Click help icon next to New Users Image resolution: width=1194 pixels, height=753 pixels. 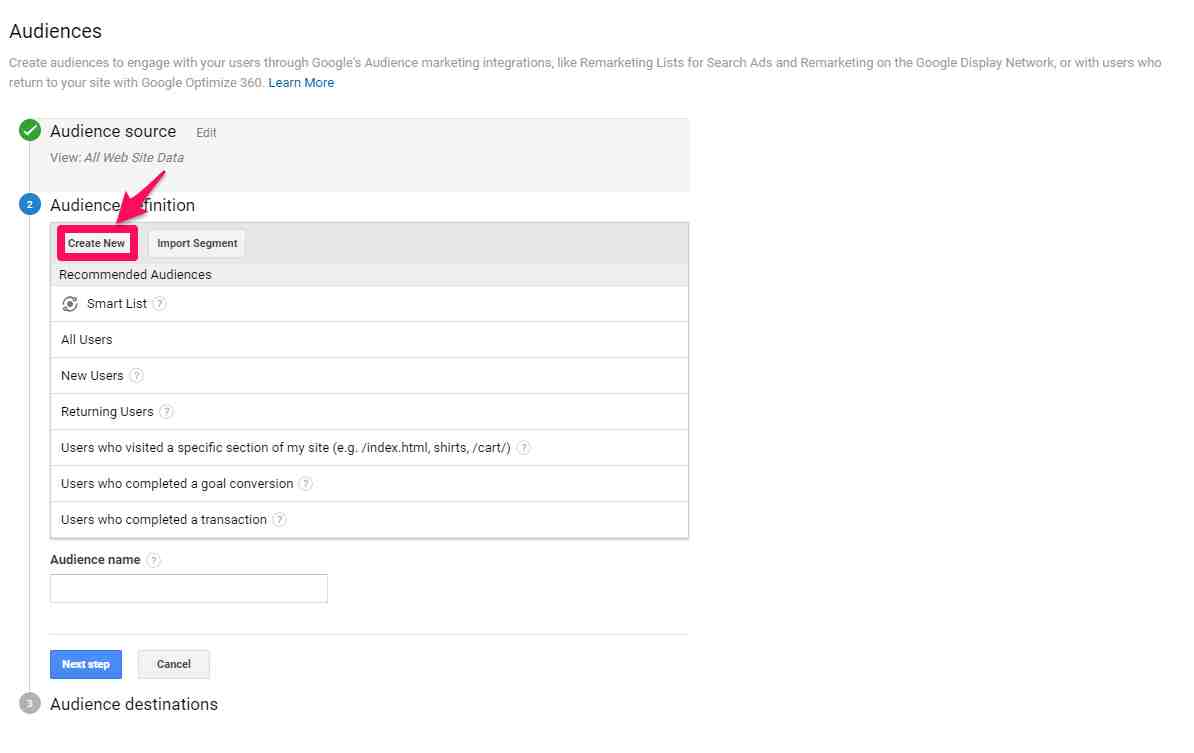[x=137, y=376]
